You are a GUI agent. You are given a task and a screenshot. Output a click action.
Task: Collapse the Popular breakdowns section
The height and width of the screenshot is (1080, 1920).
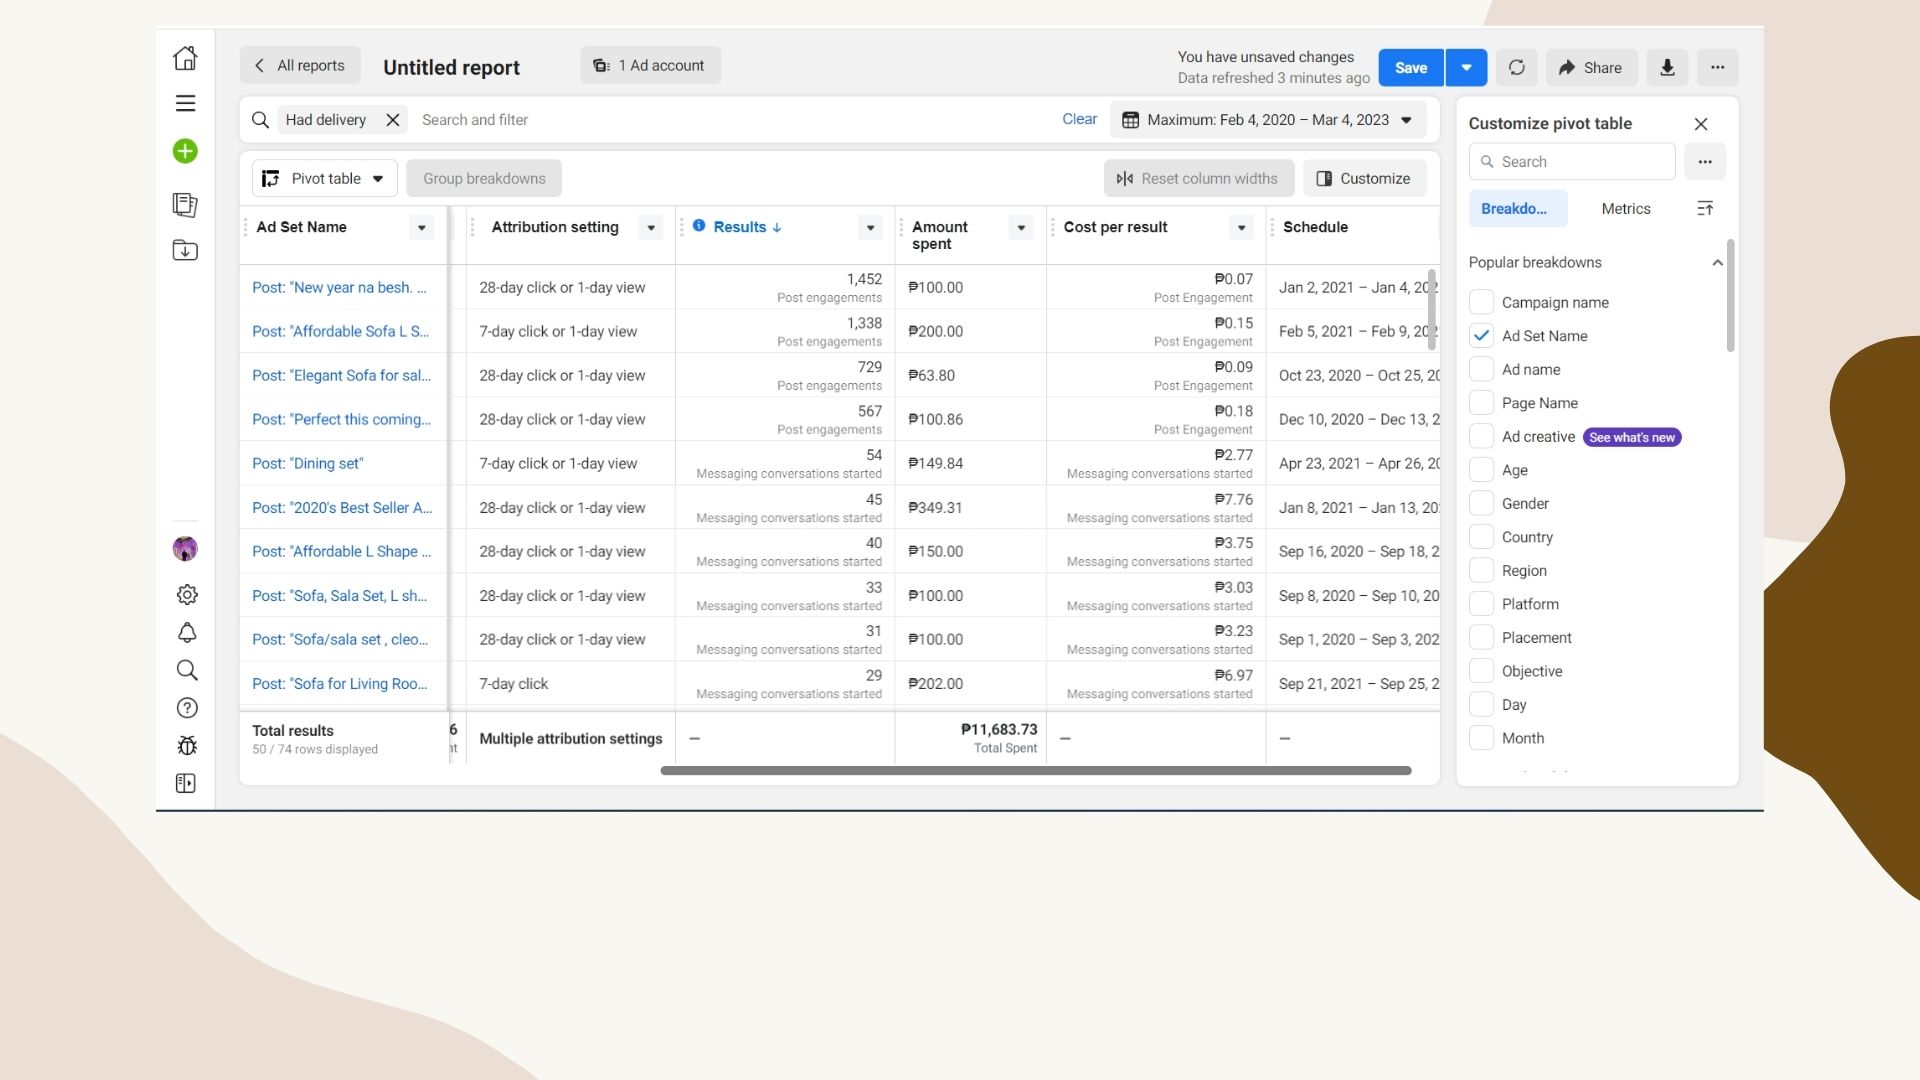coord(1717,263)
